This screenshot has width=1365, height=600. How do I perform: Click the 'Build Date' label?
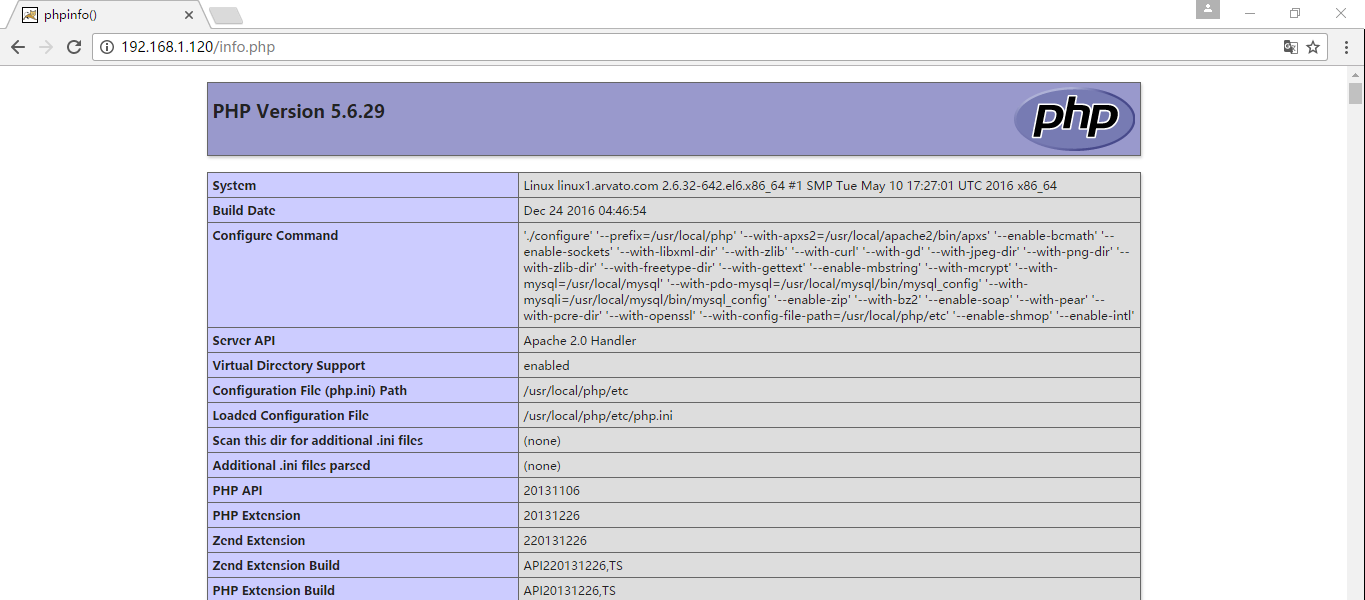(x=244, y=211)
